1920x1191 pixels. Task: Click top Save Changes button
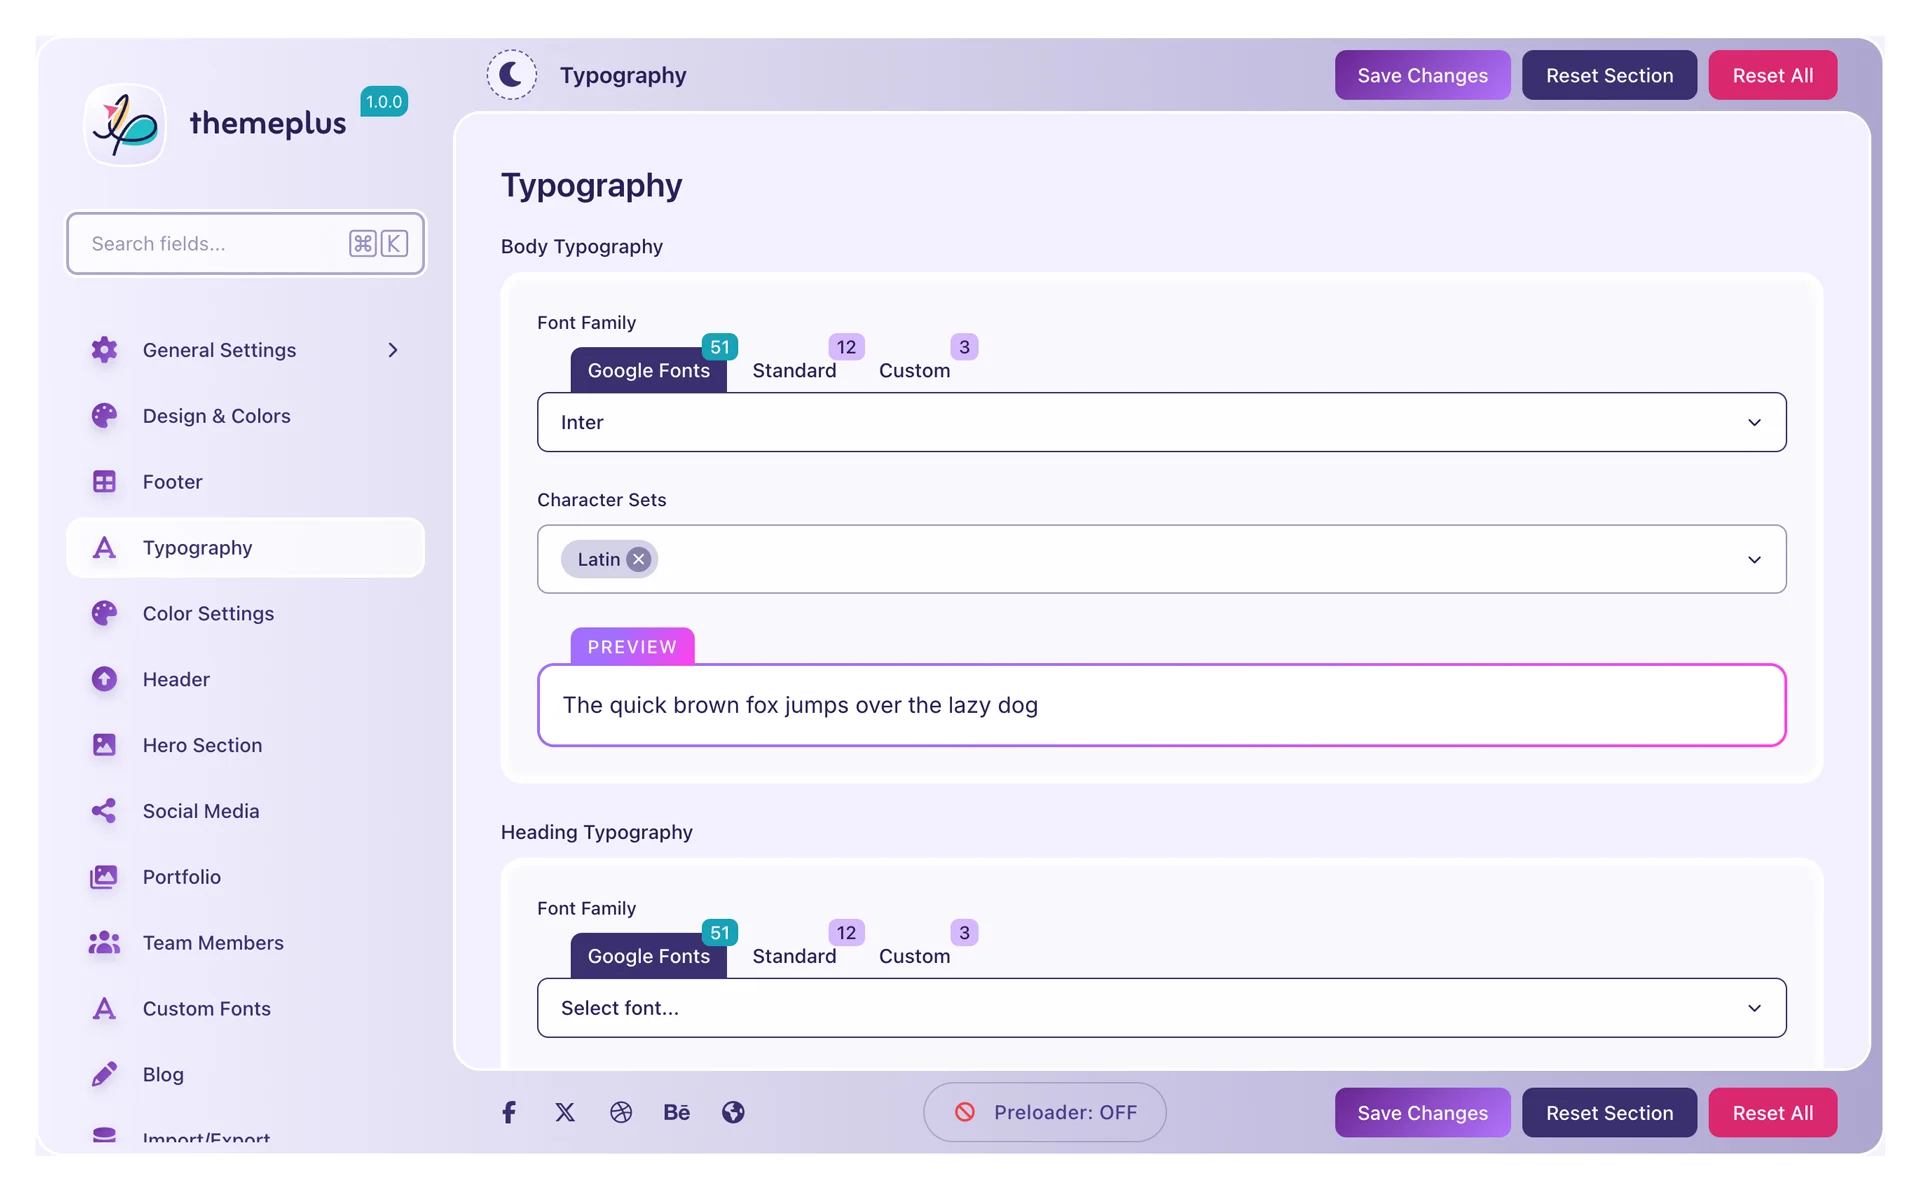pos(1422,75)
